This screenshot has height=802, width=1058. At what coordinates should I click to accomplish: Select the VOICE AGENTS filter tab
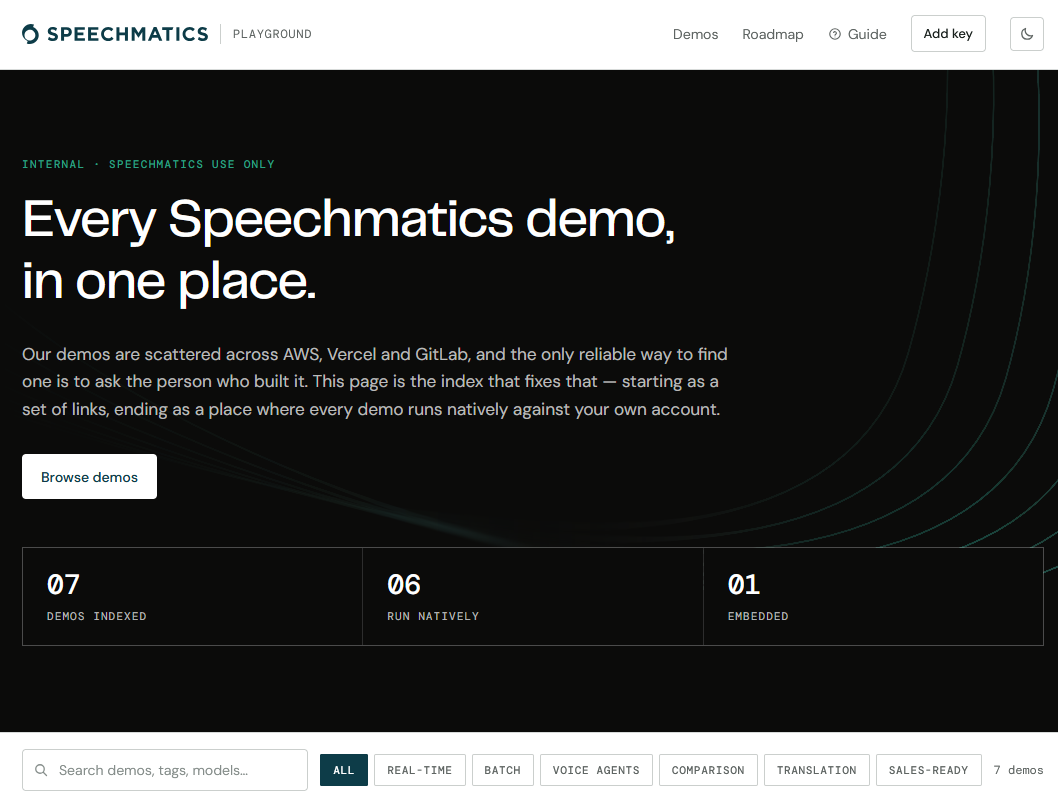pos(596,770)
